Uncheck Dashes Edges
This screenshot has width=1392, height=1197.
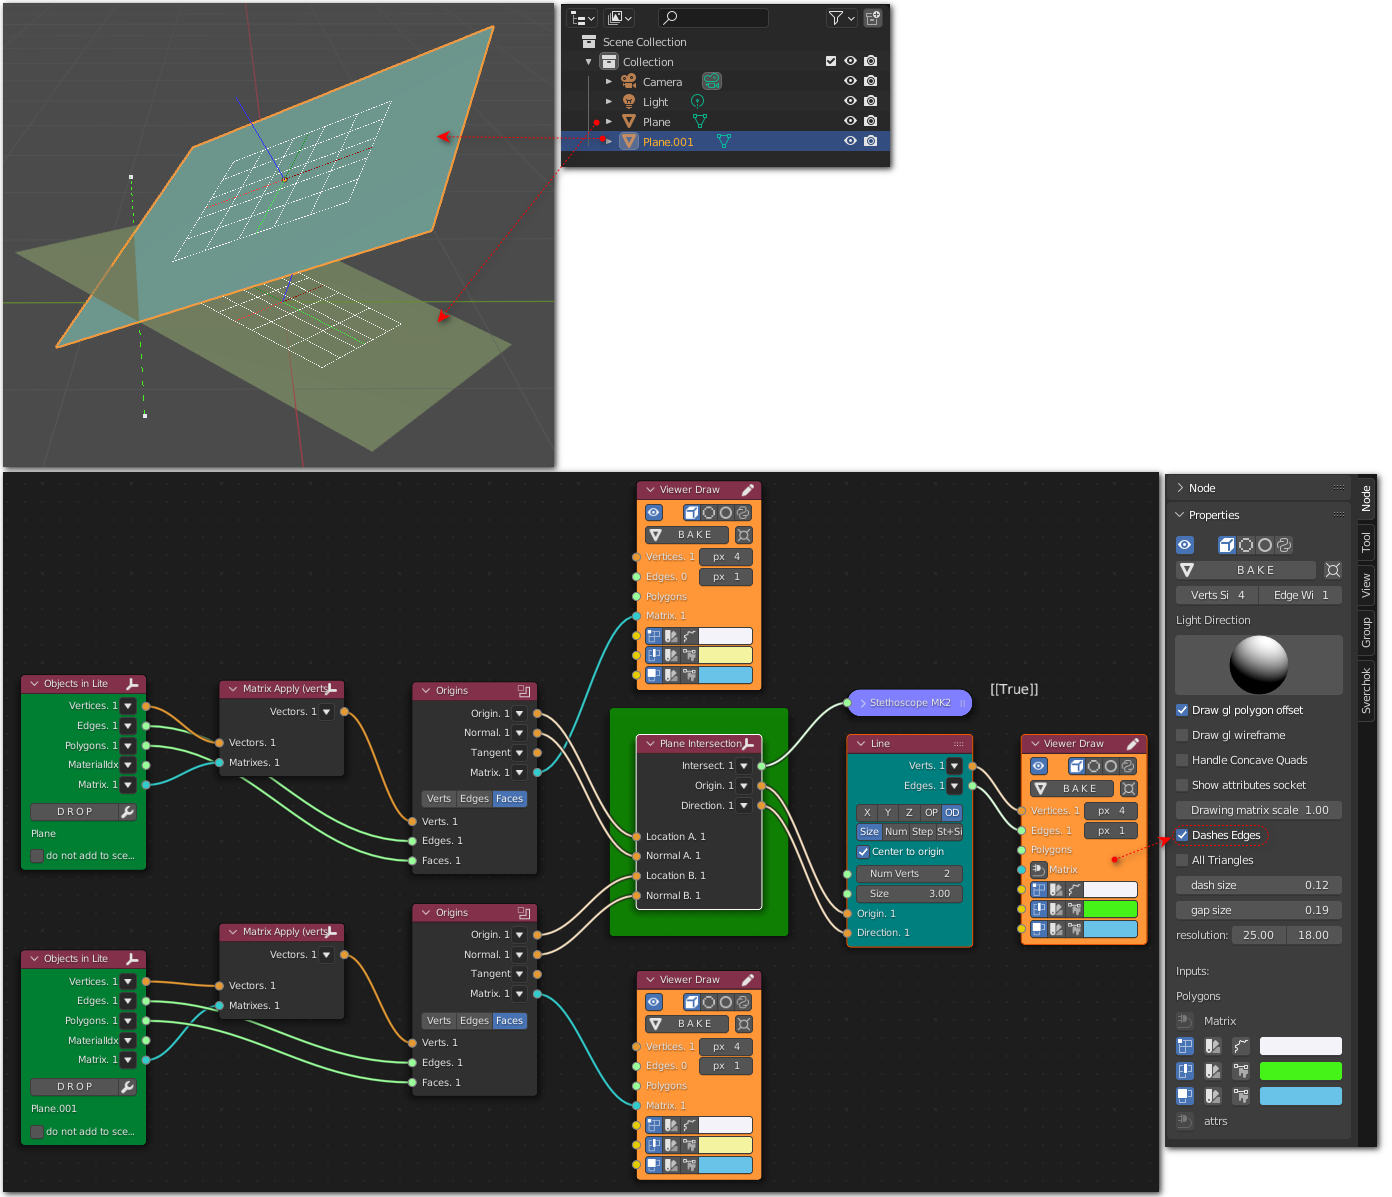click(1182, 835)
